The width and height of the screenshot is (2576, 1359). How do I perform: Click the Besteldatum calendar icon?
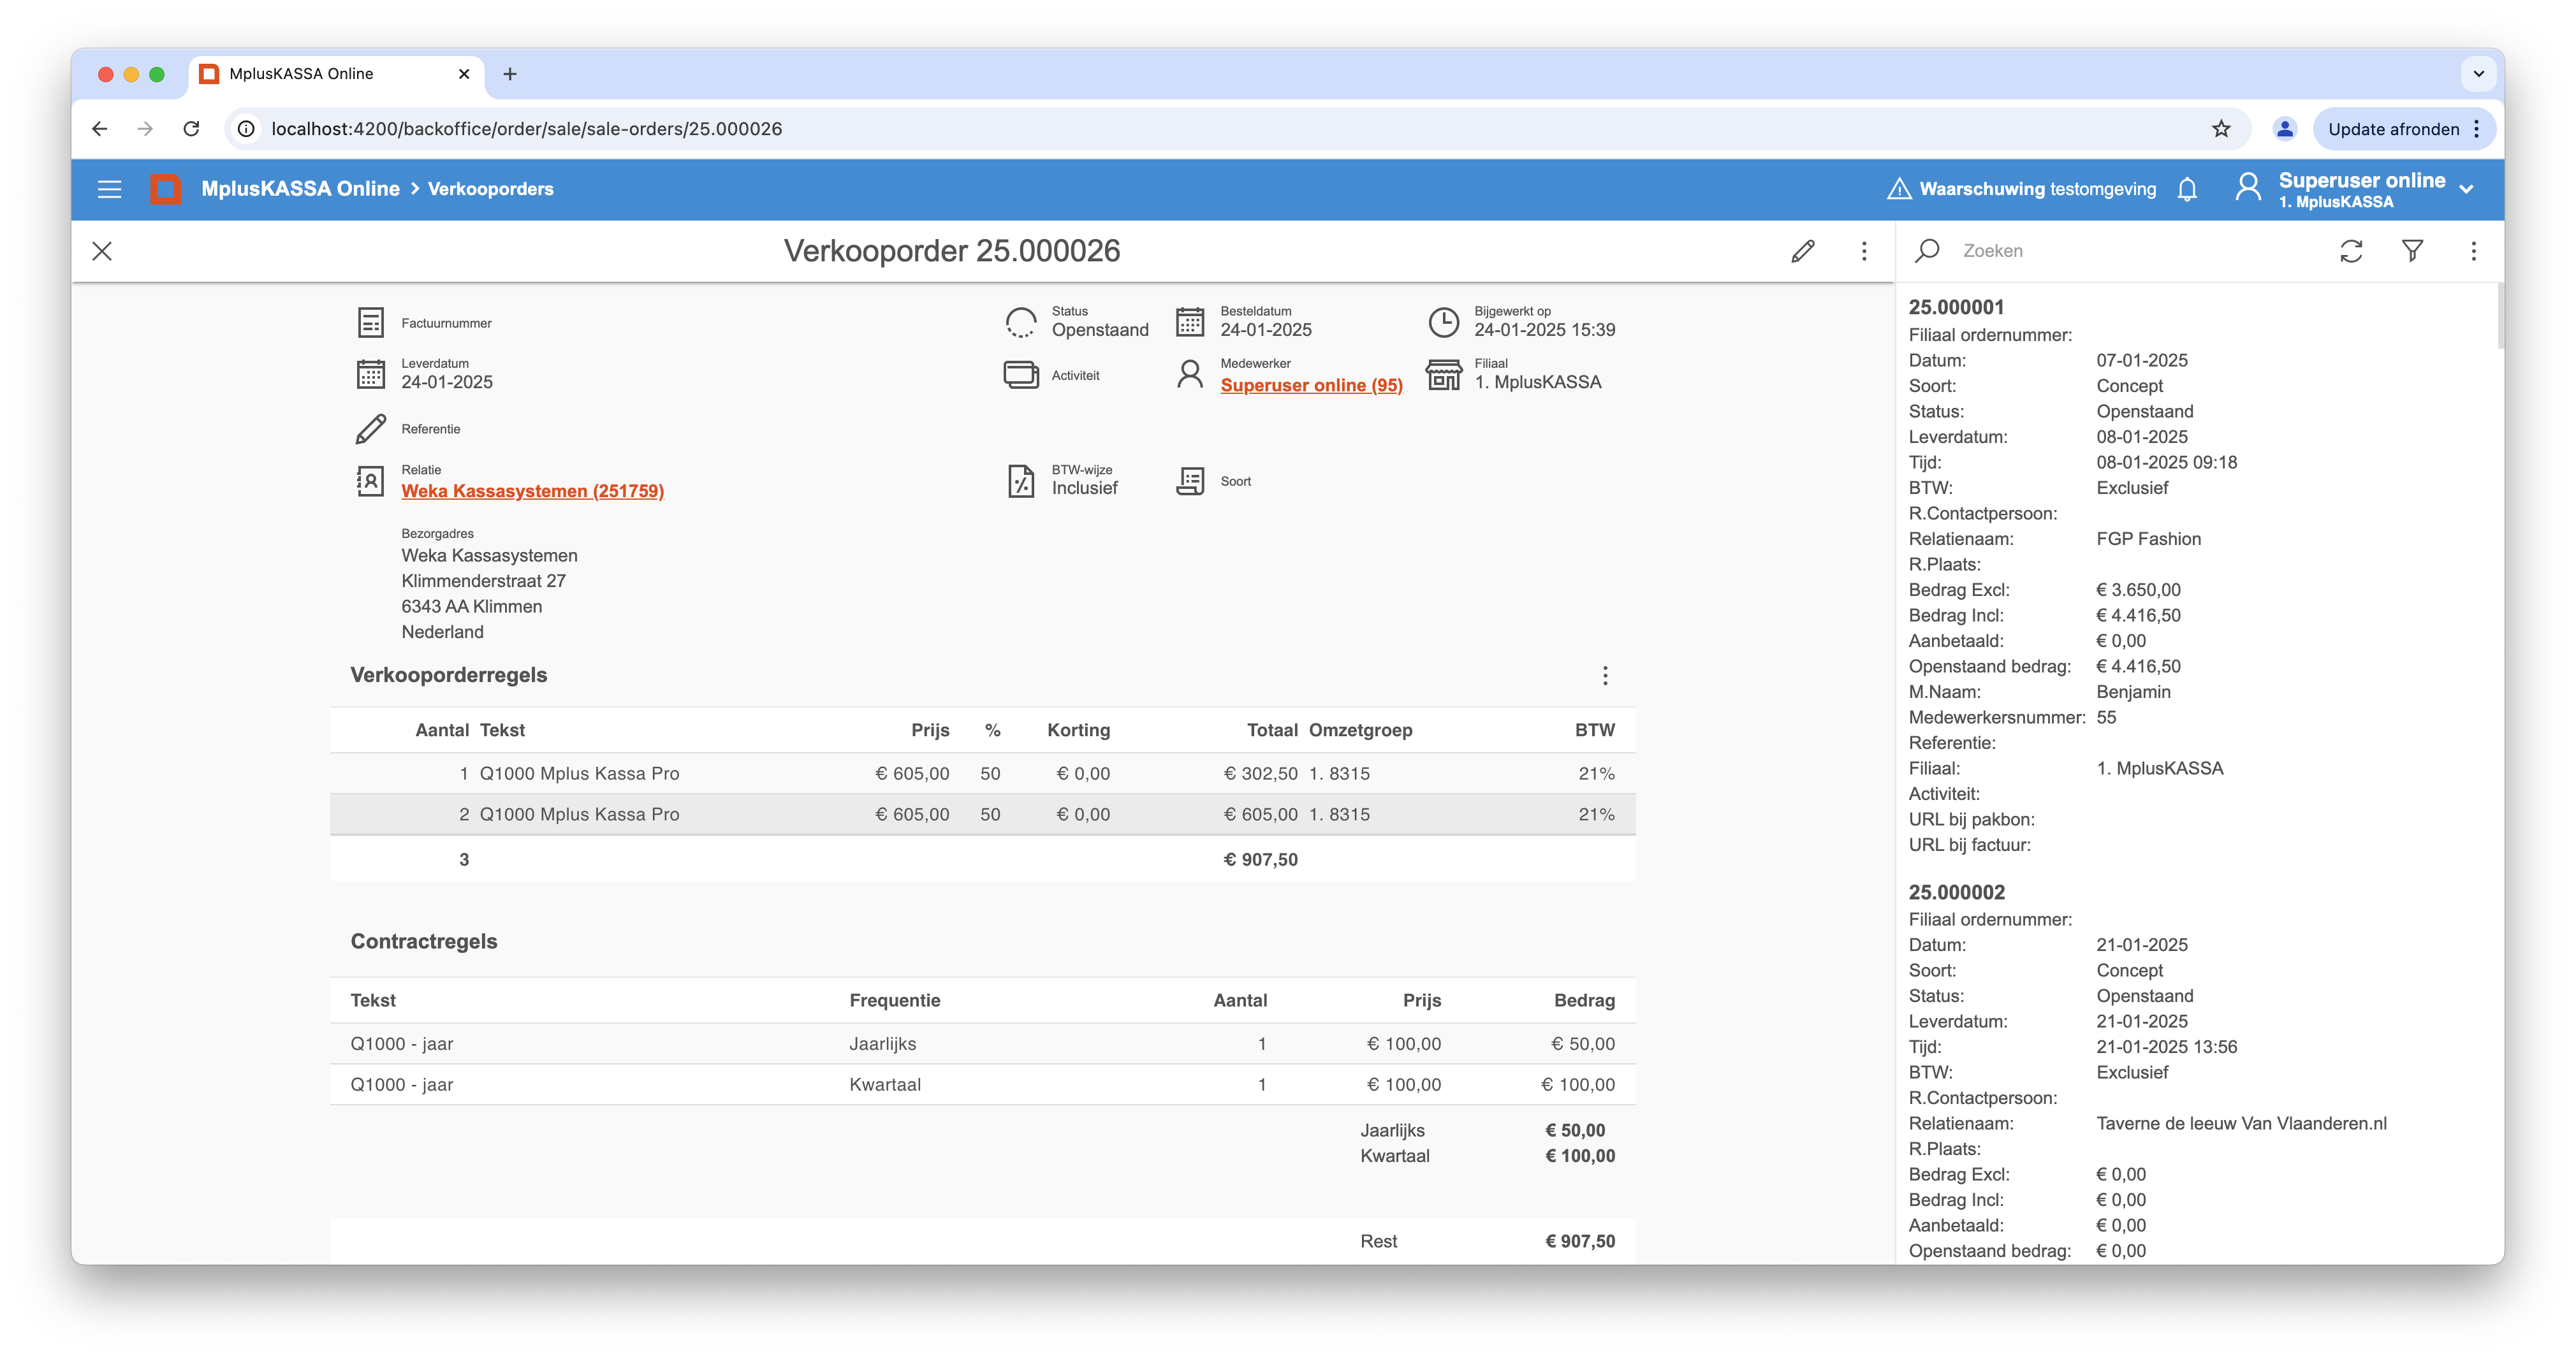point(1189,322)
